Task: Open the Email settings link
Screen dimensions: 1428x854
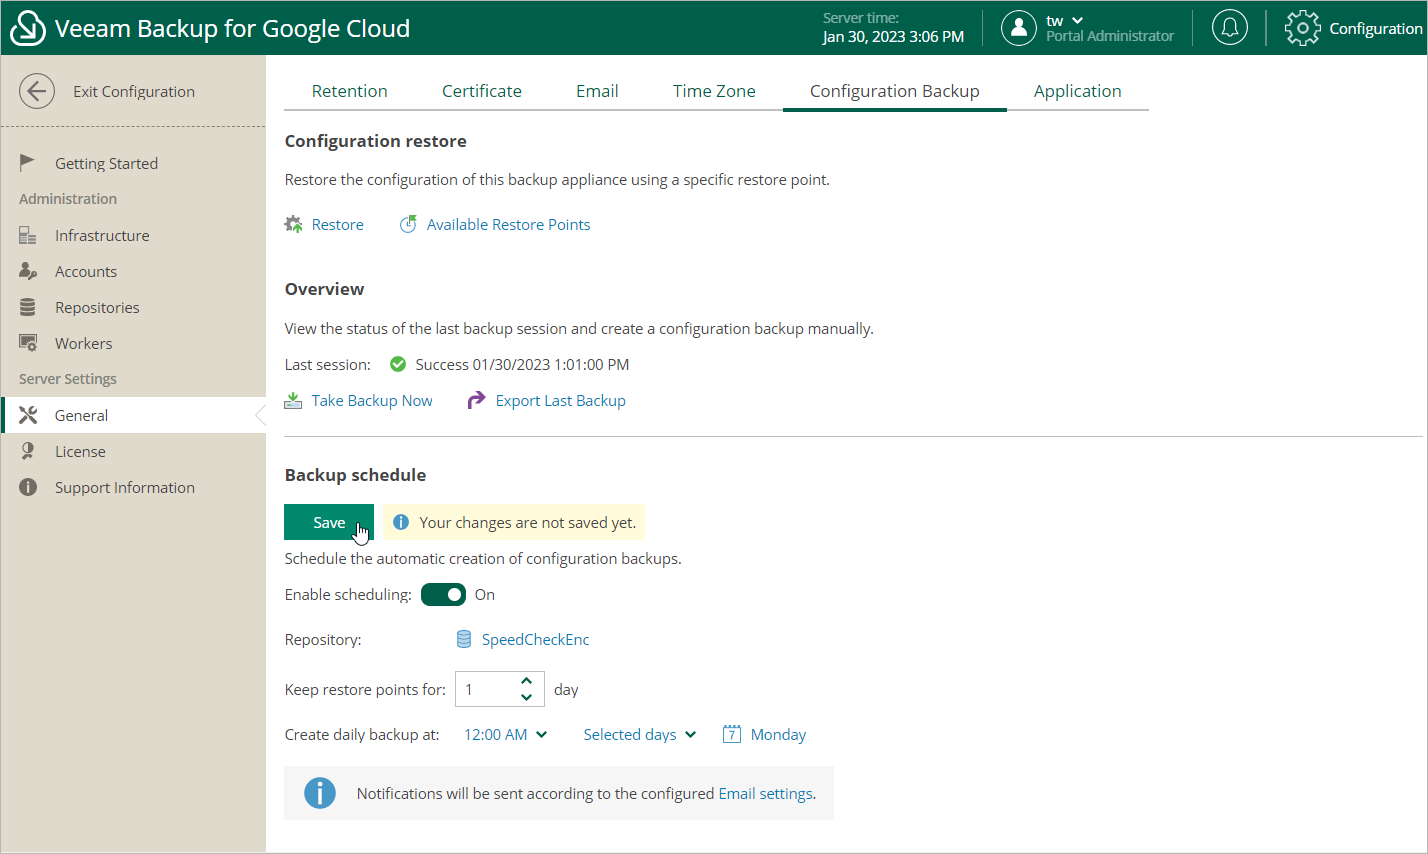Action: click(765, 793)
